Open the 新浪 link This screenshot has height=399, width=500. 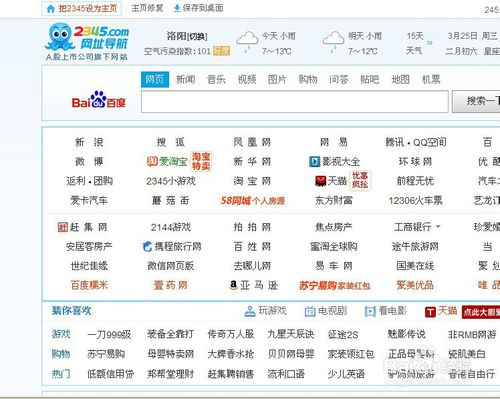pos(89,142)
